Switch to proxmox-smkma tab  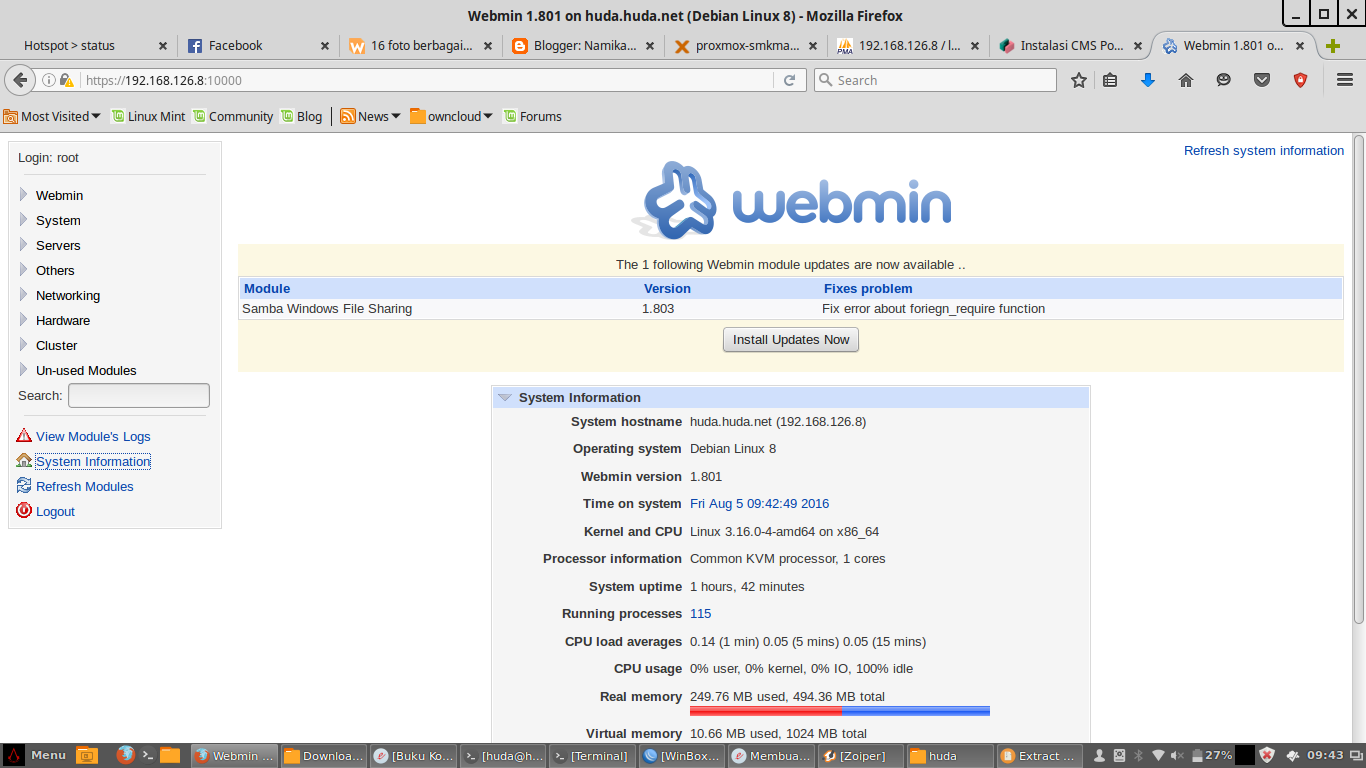746,46
